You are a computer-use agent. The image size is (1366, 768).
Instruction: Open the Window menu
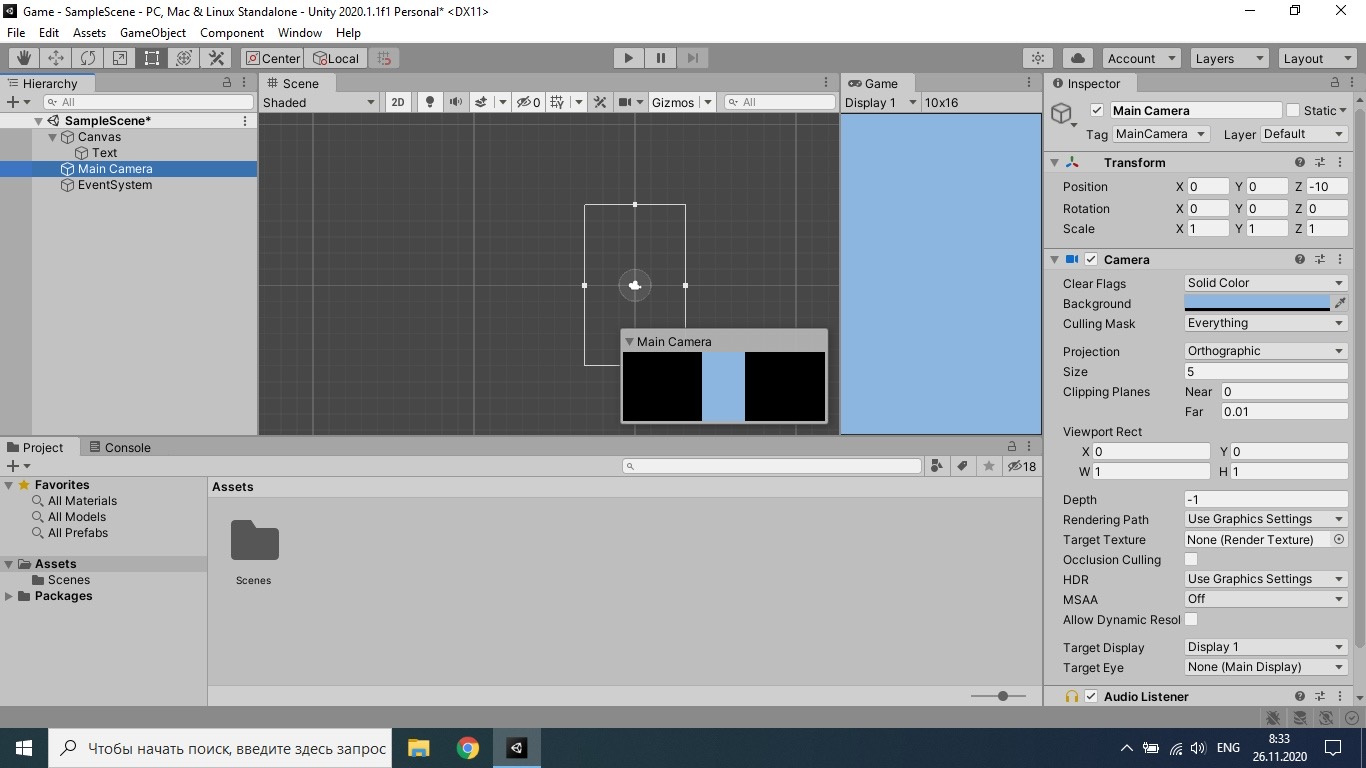[300, 32]
